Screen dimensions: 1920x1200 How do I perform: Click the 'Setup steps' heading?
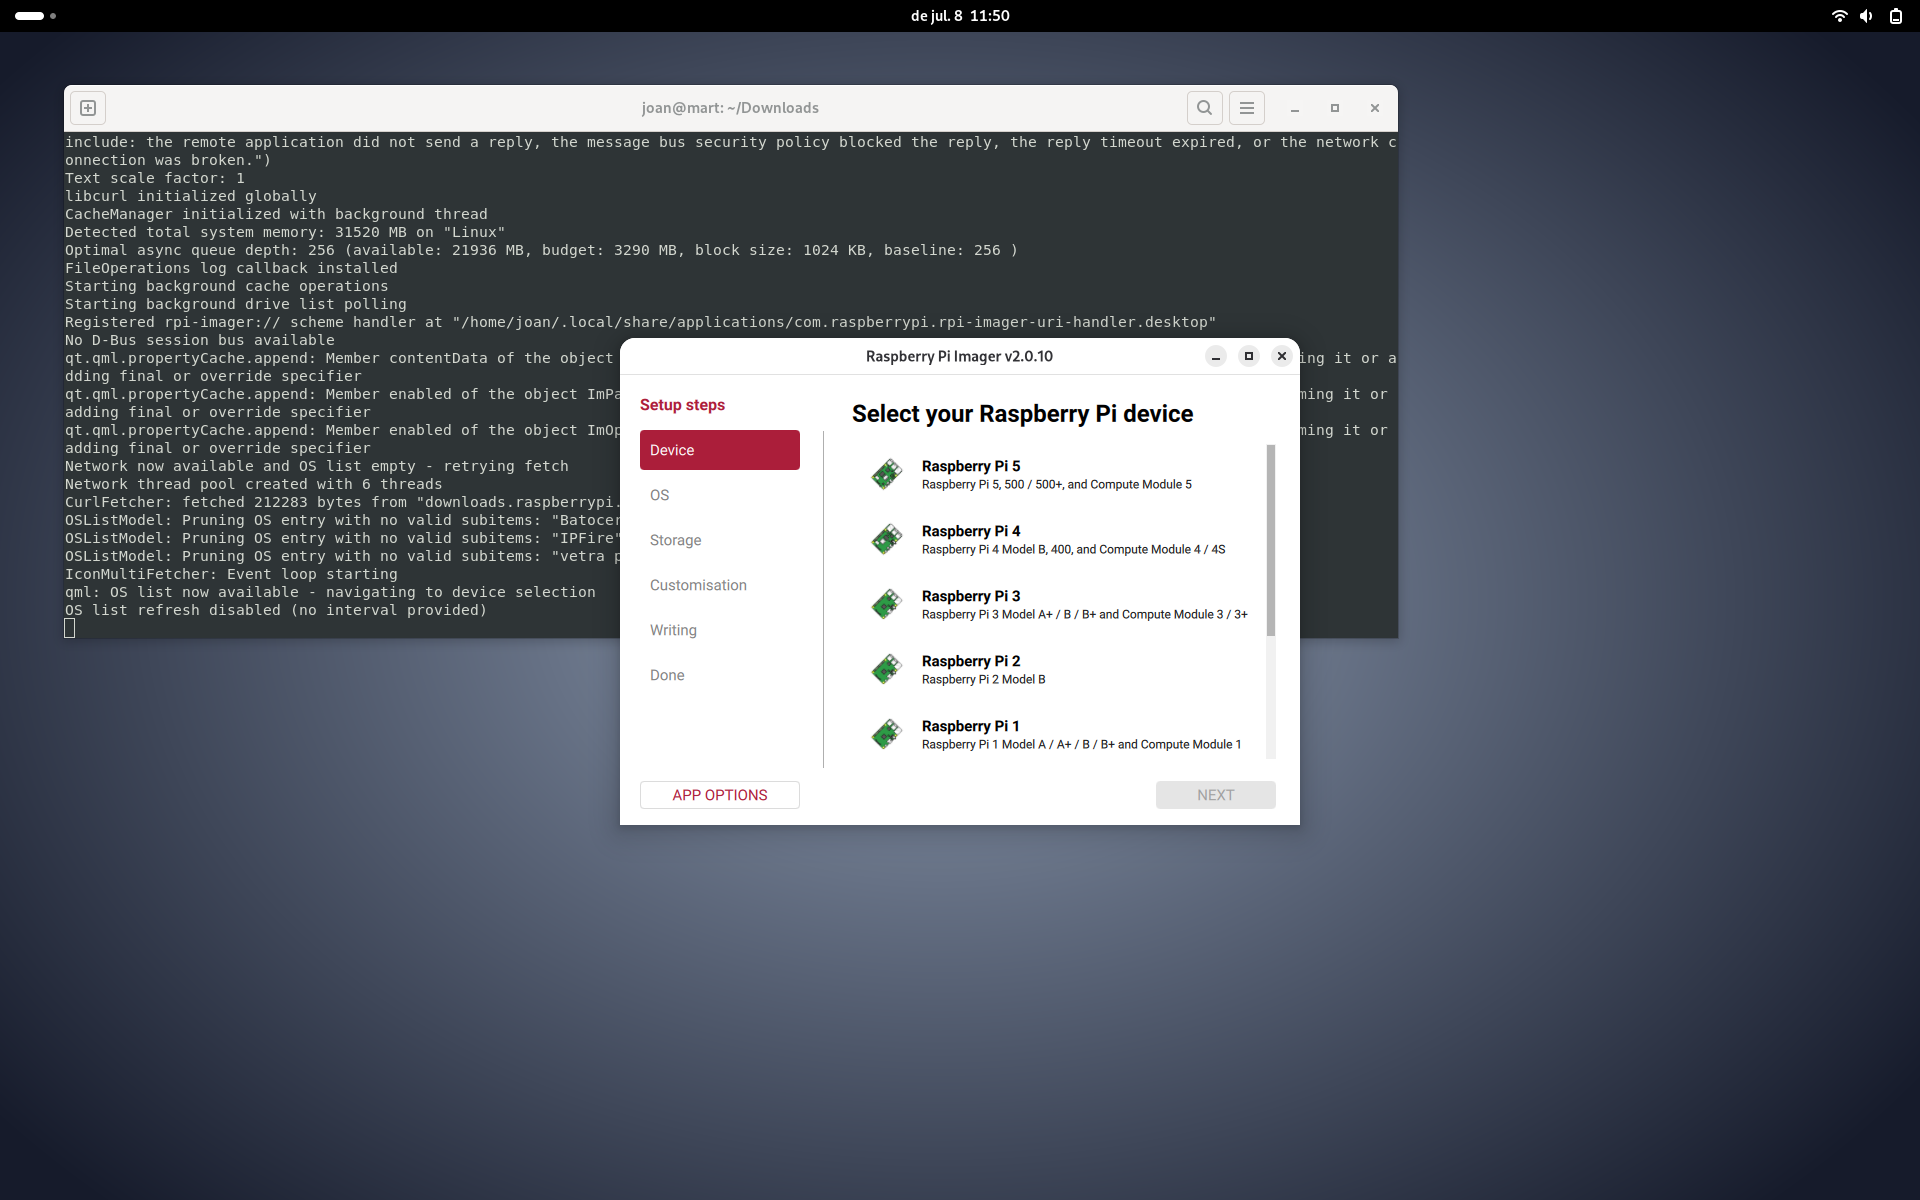coord(682,405)
